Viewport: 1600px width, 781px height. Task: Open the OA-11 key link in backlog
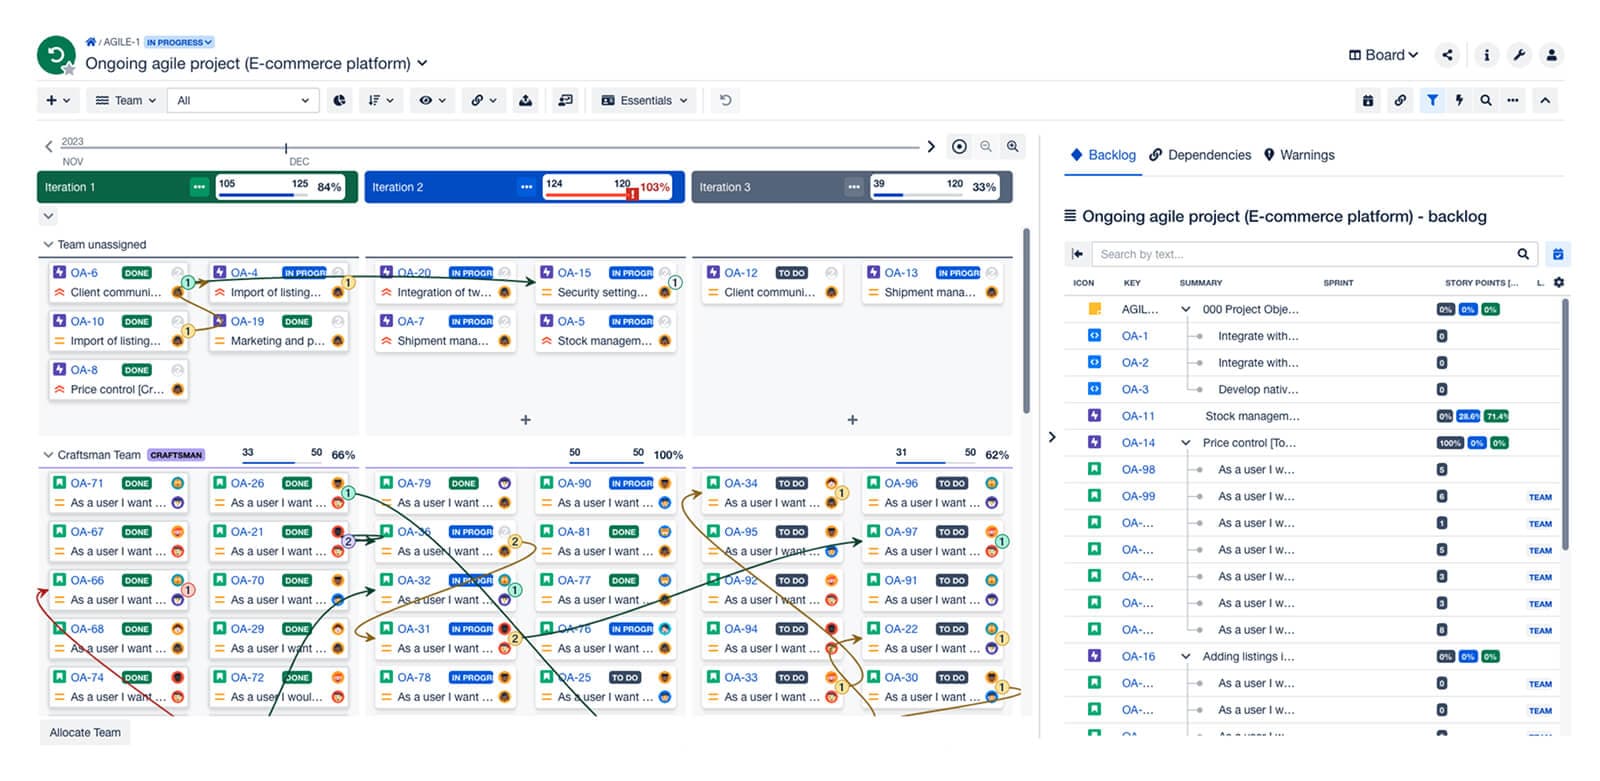(x=1138, y=416)
